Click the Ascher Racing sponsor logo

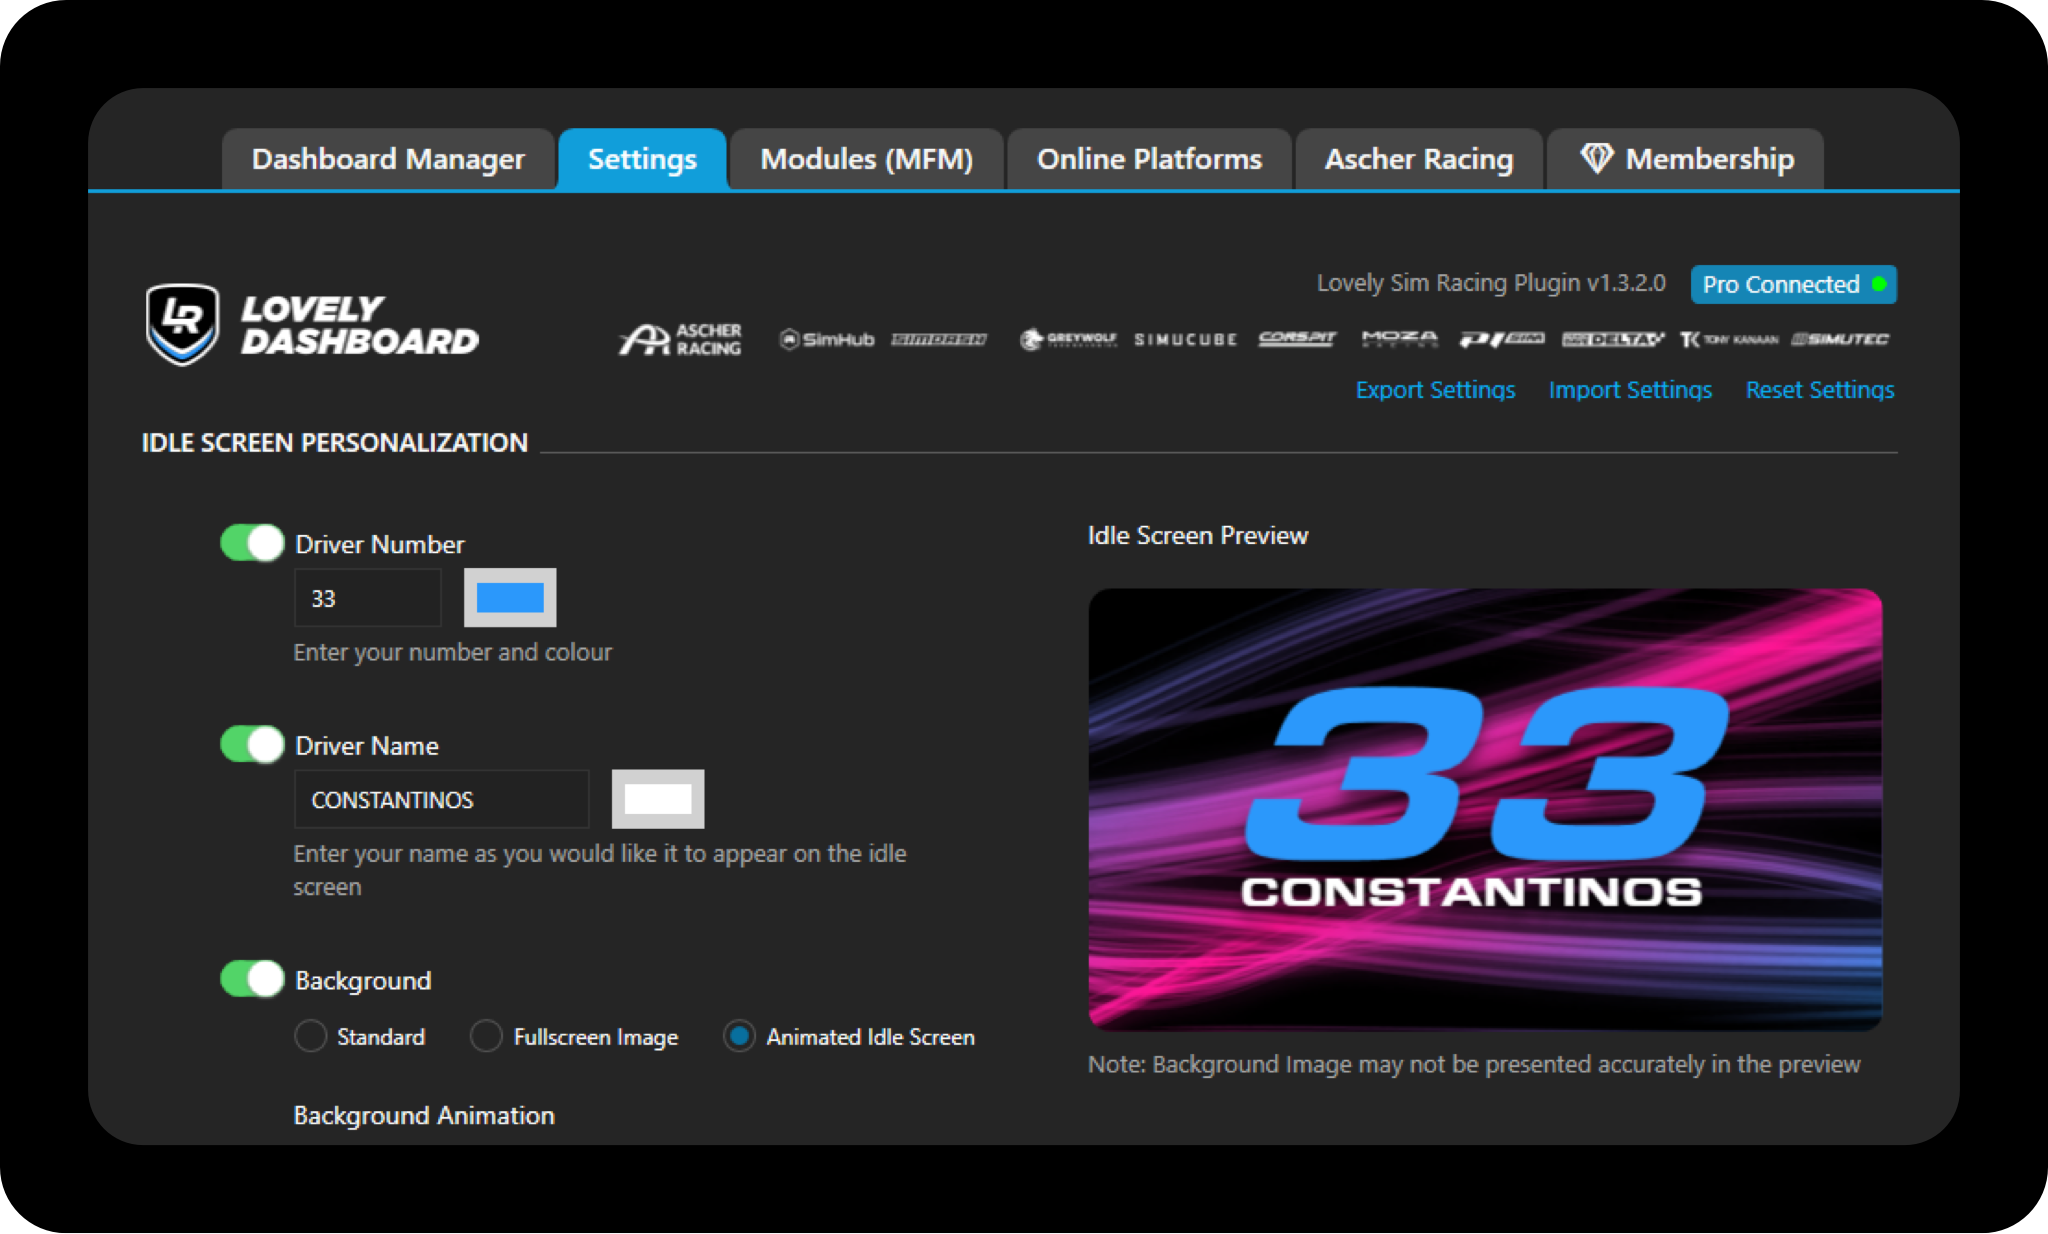pos(680,339)
